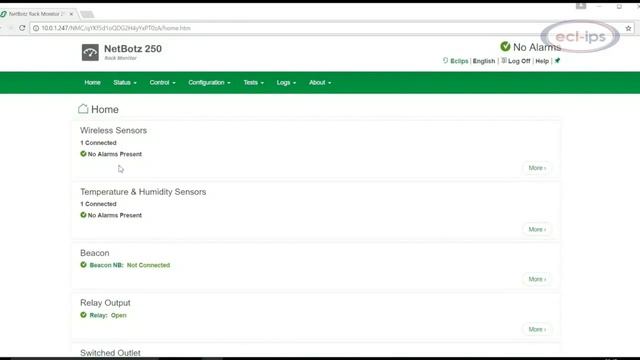Image resolution: width=640 pixels, height=360 pixels.
Task: Click No Alarms Present under Wireless Sensors
Action: point(115,154)
